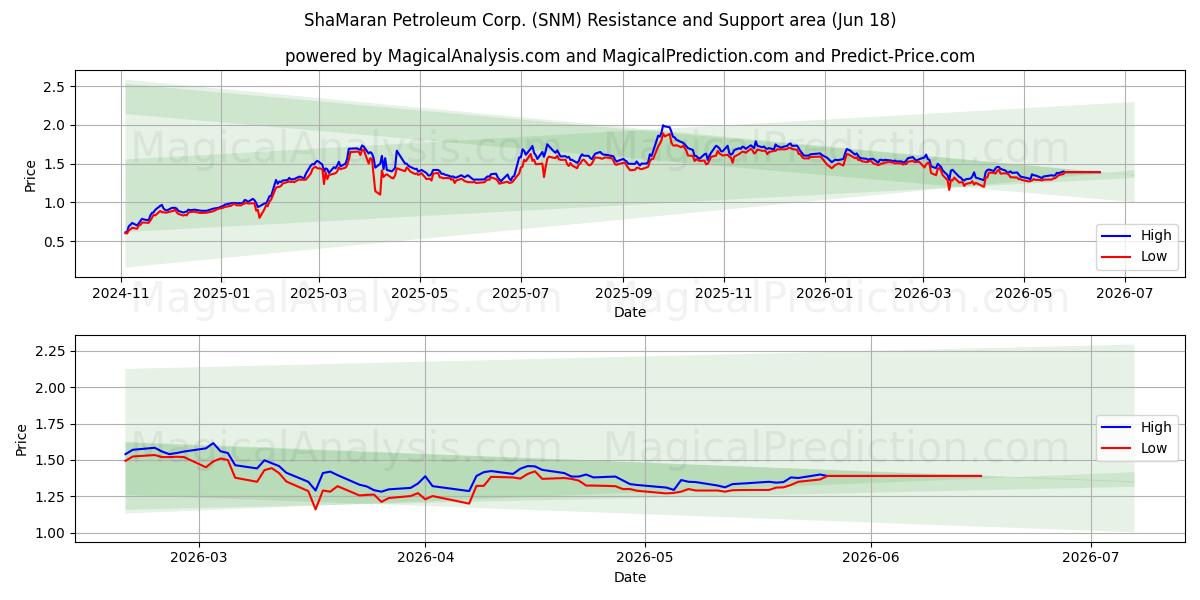Click the 'Date' axis label under the top chart

[x=630, y=312]
